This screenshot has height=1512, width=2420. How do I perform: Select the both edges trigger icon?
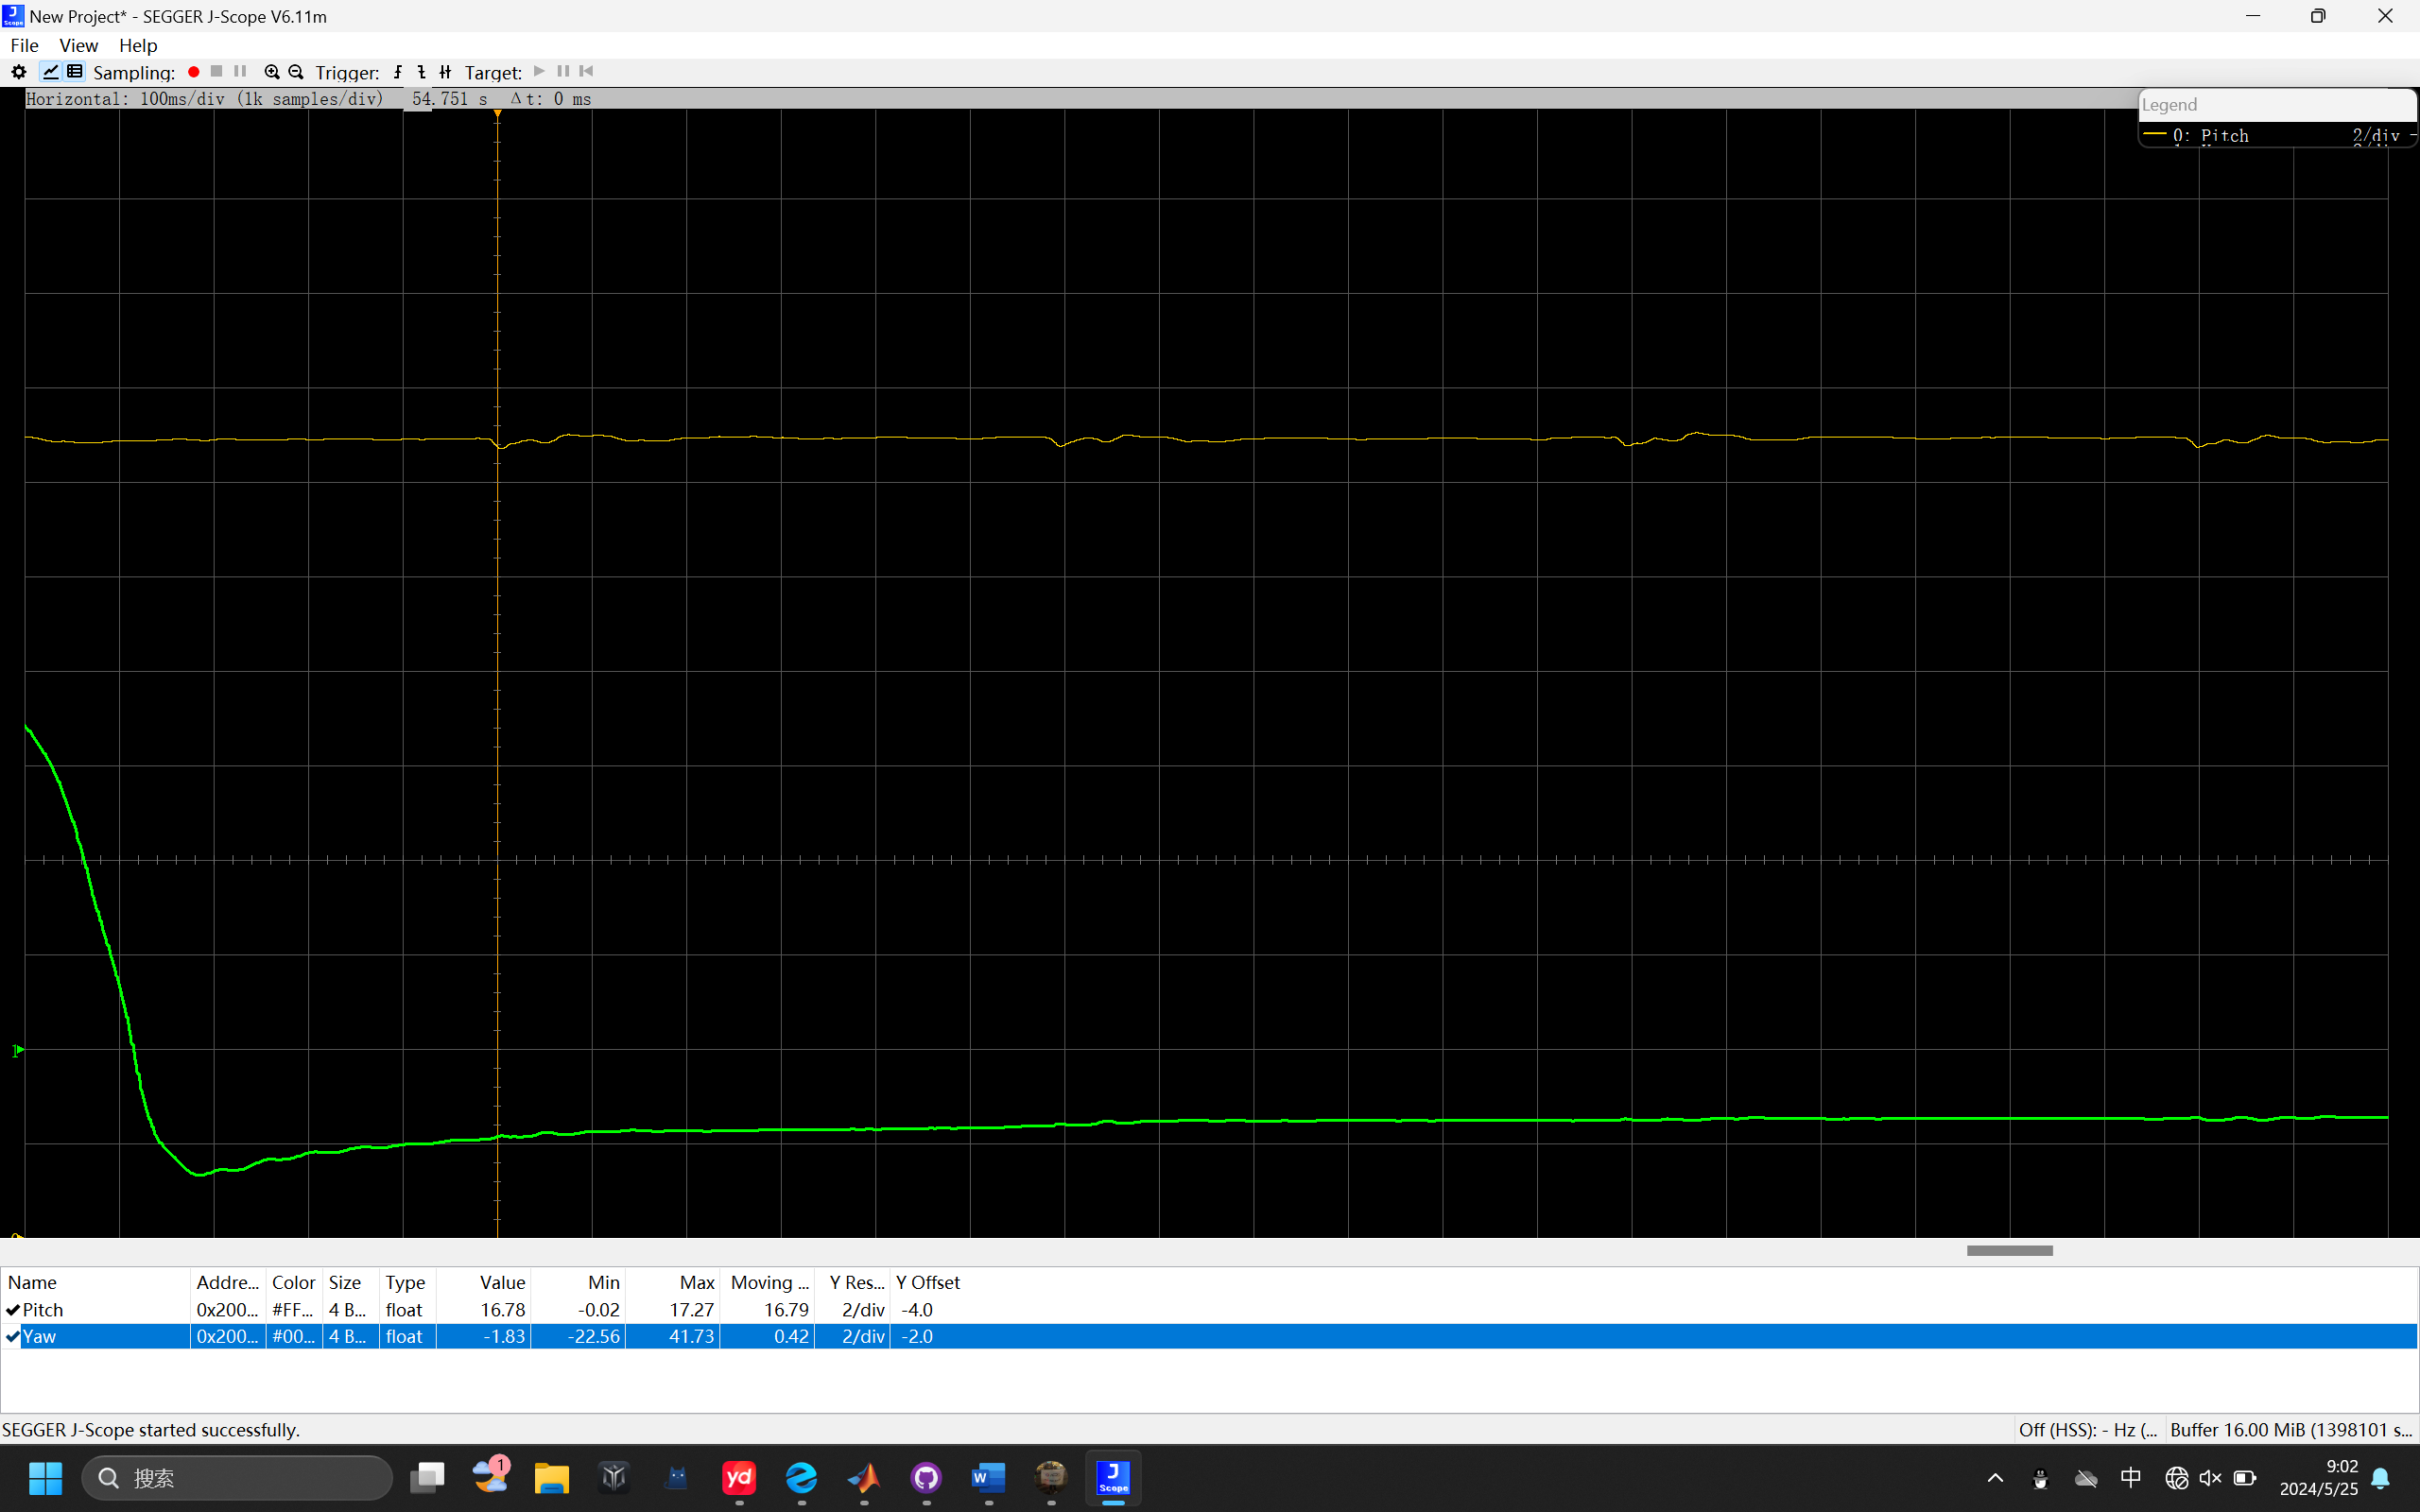pyautogui.click(x=446, y=72)
